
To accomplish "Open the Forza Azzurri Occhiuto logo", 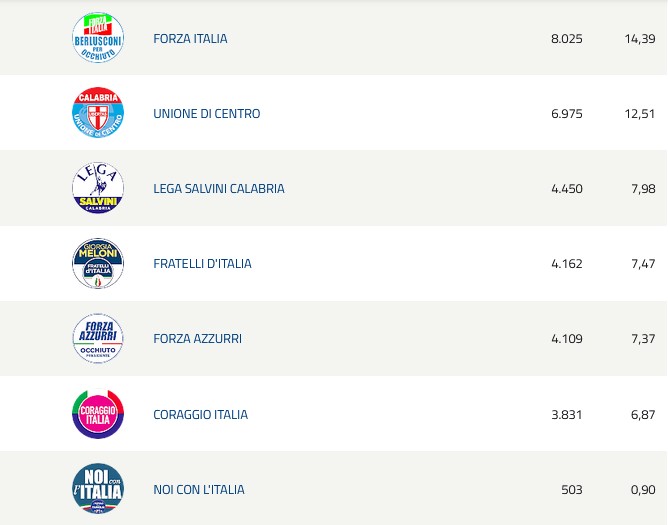I will click(x=98, y=339).
